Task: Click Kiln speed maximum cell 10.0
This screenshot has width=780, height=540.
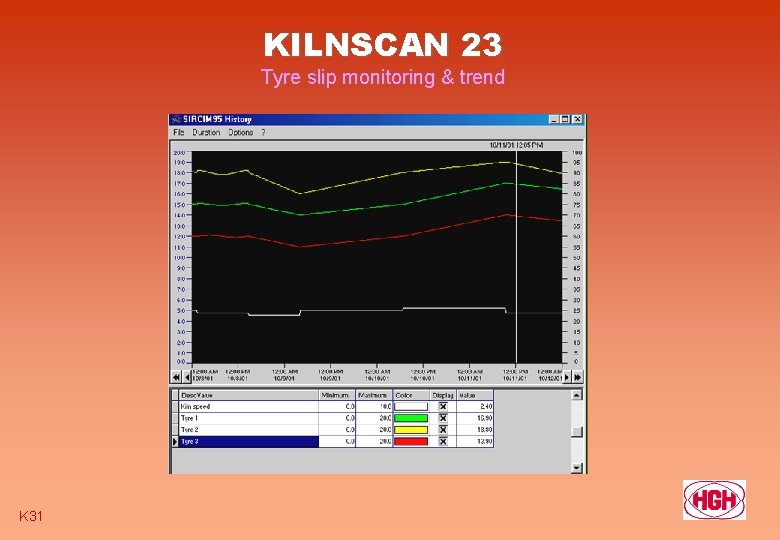Action: [x=374, y=406]
